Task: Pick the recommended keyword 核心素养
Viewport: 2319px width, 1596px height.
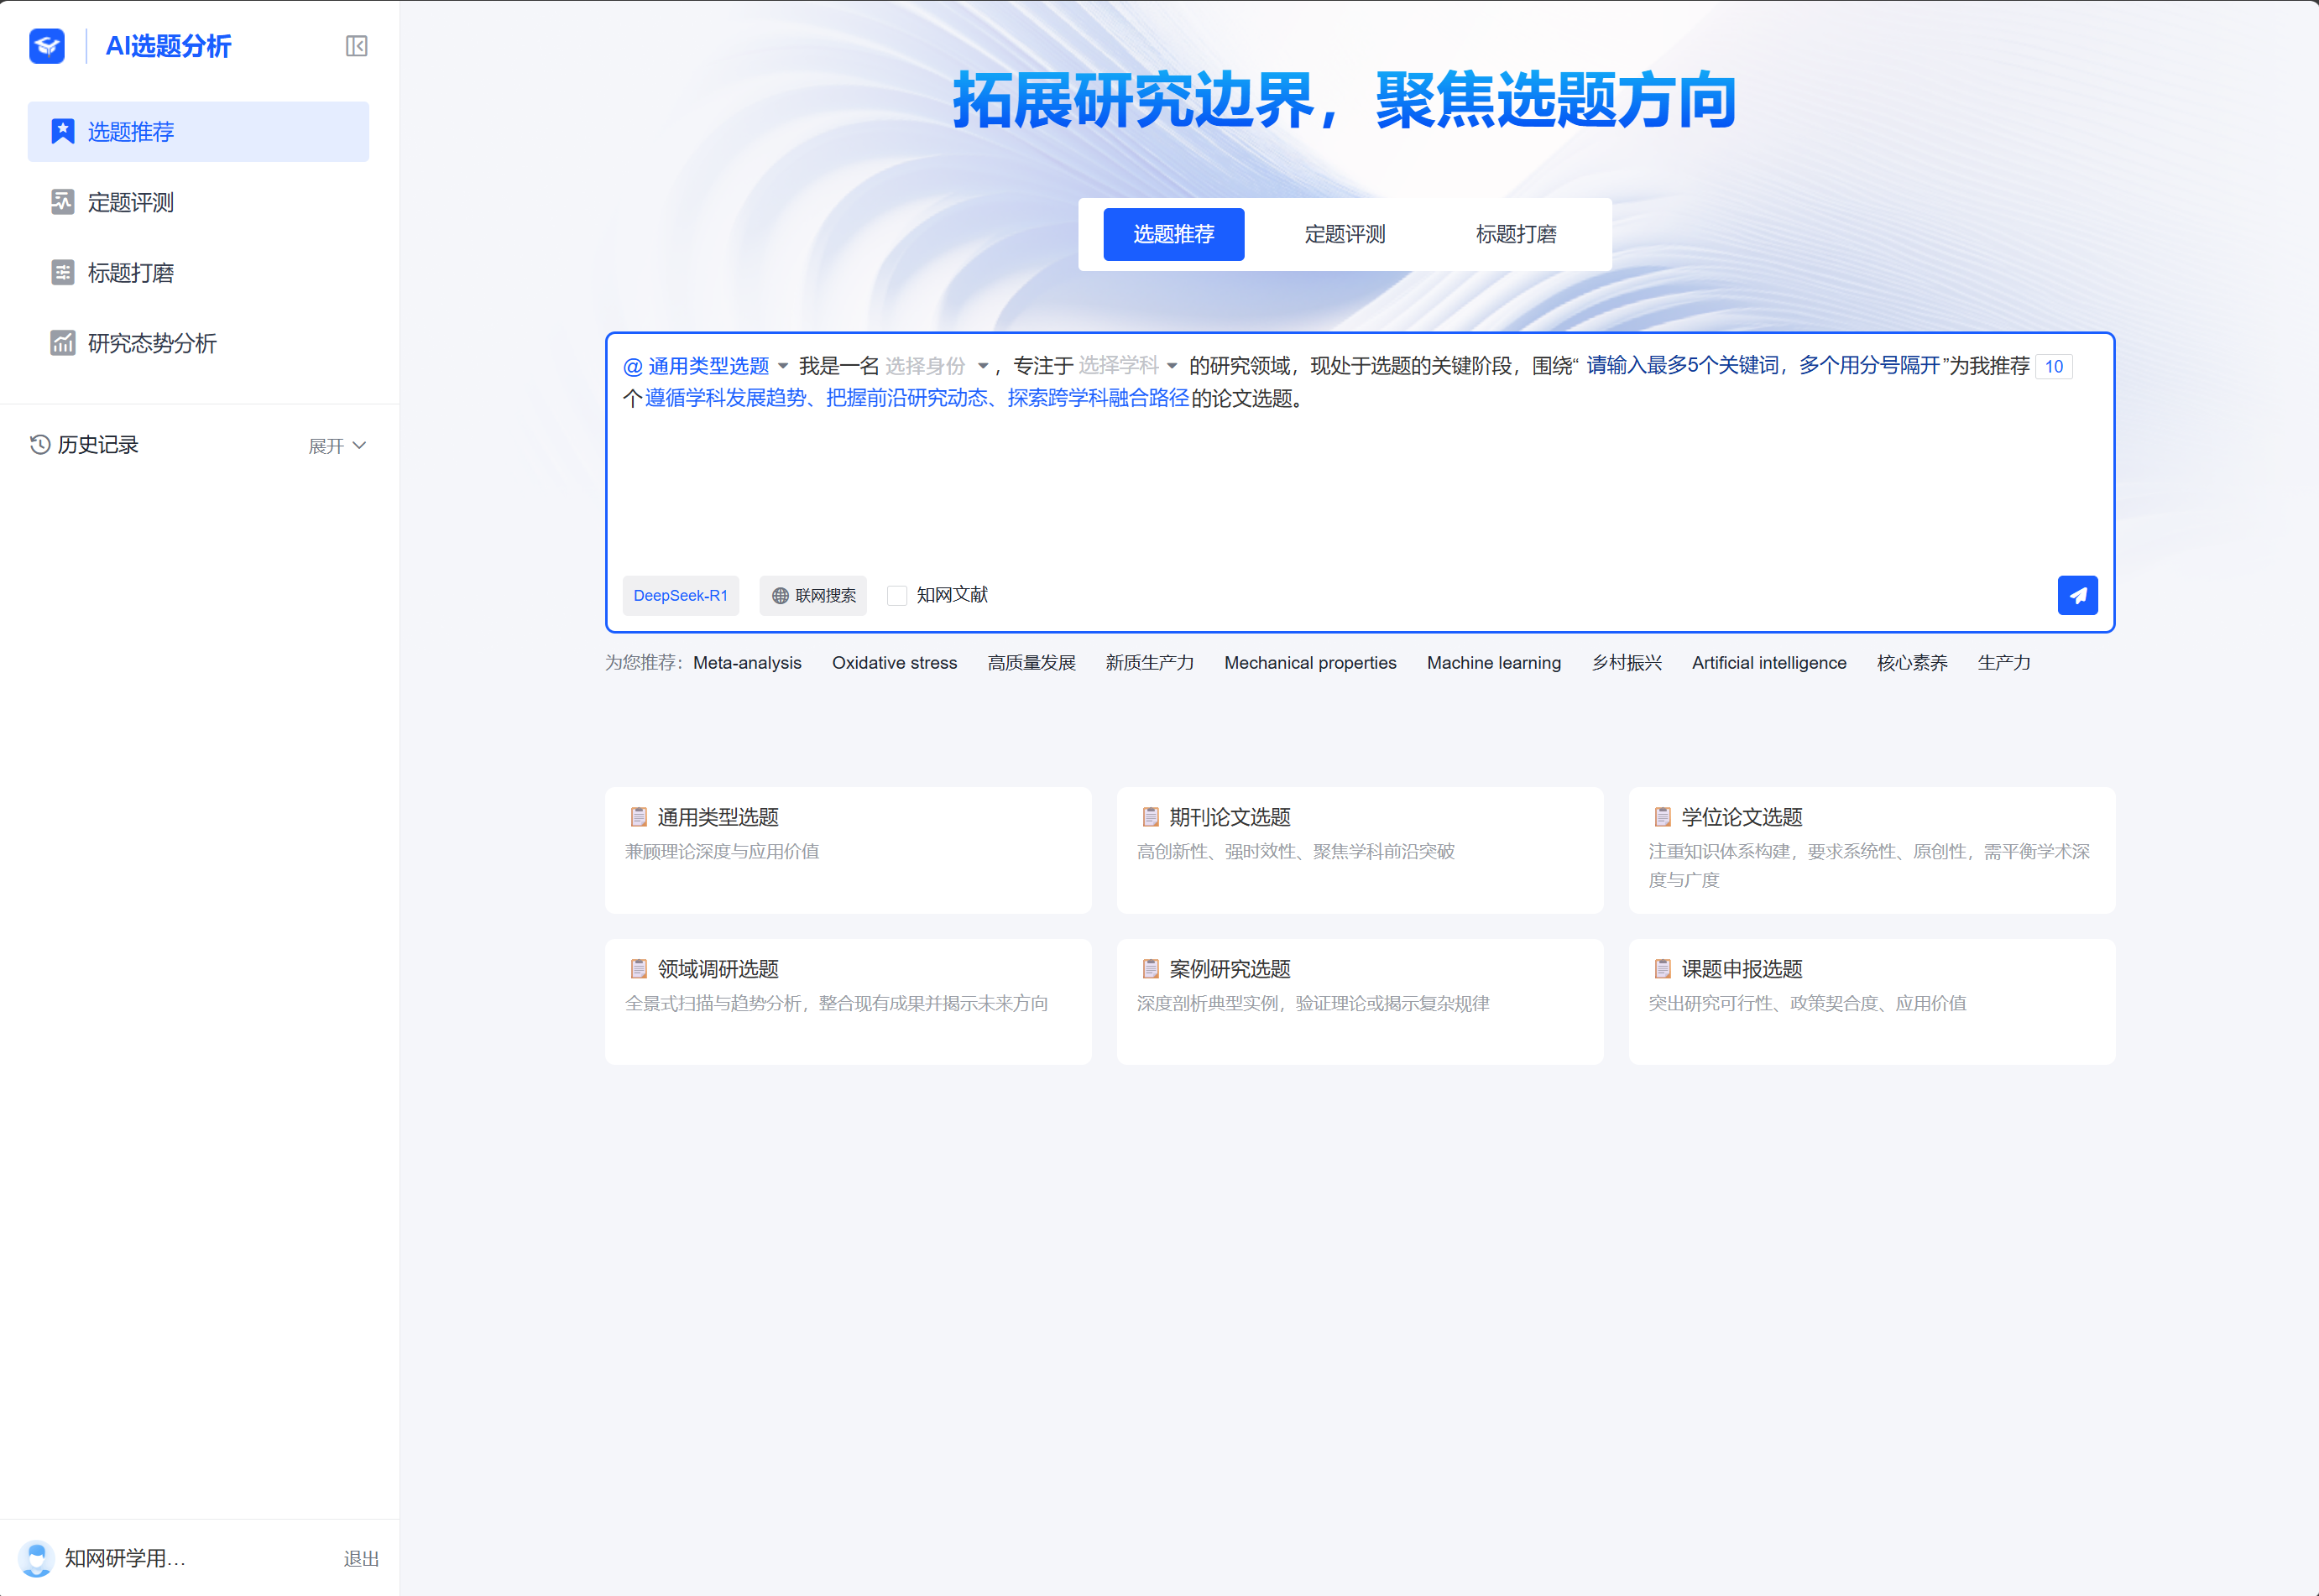Action: point(1911,662)
